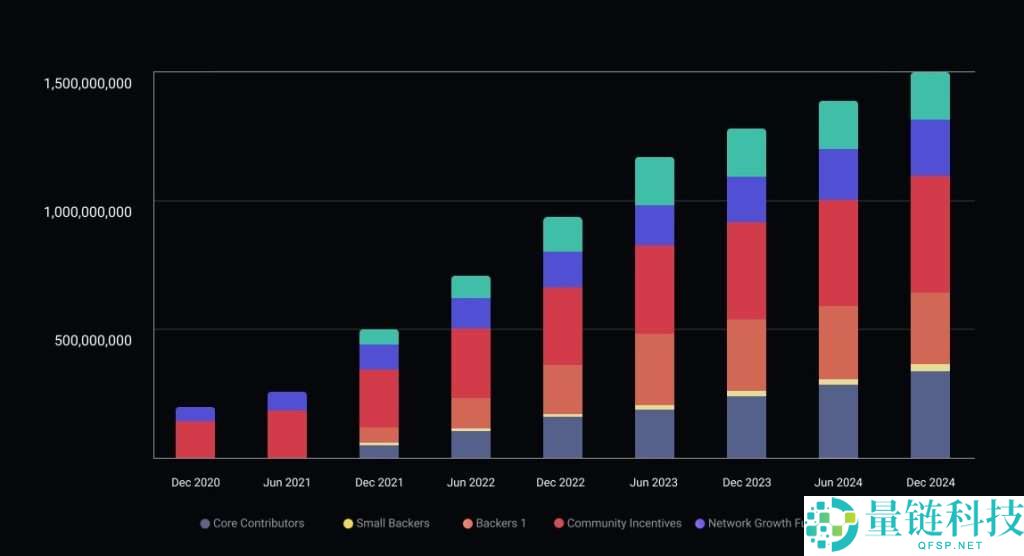Screen dimensions: 1024x556
Task: Select the Dec 2024 x-axis label
Action: [x=930, y=483]
